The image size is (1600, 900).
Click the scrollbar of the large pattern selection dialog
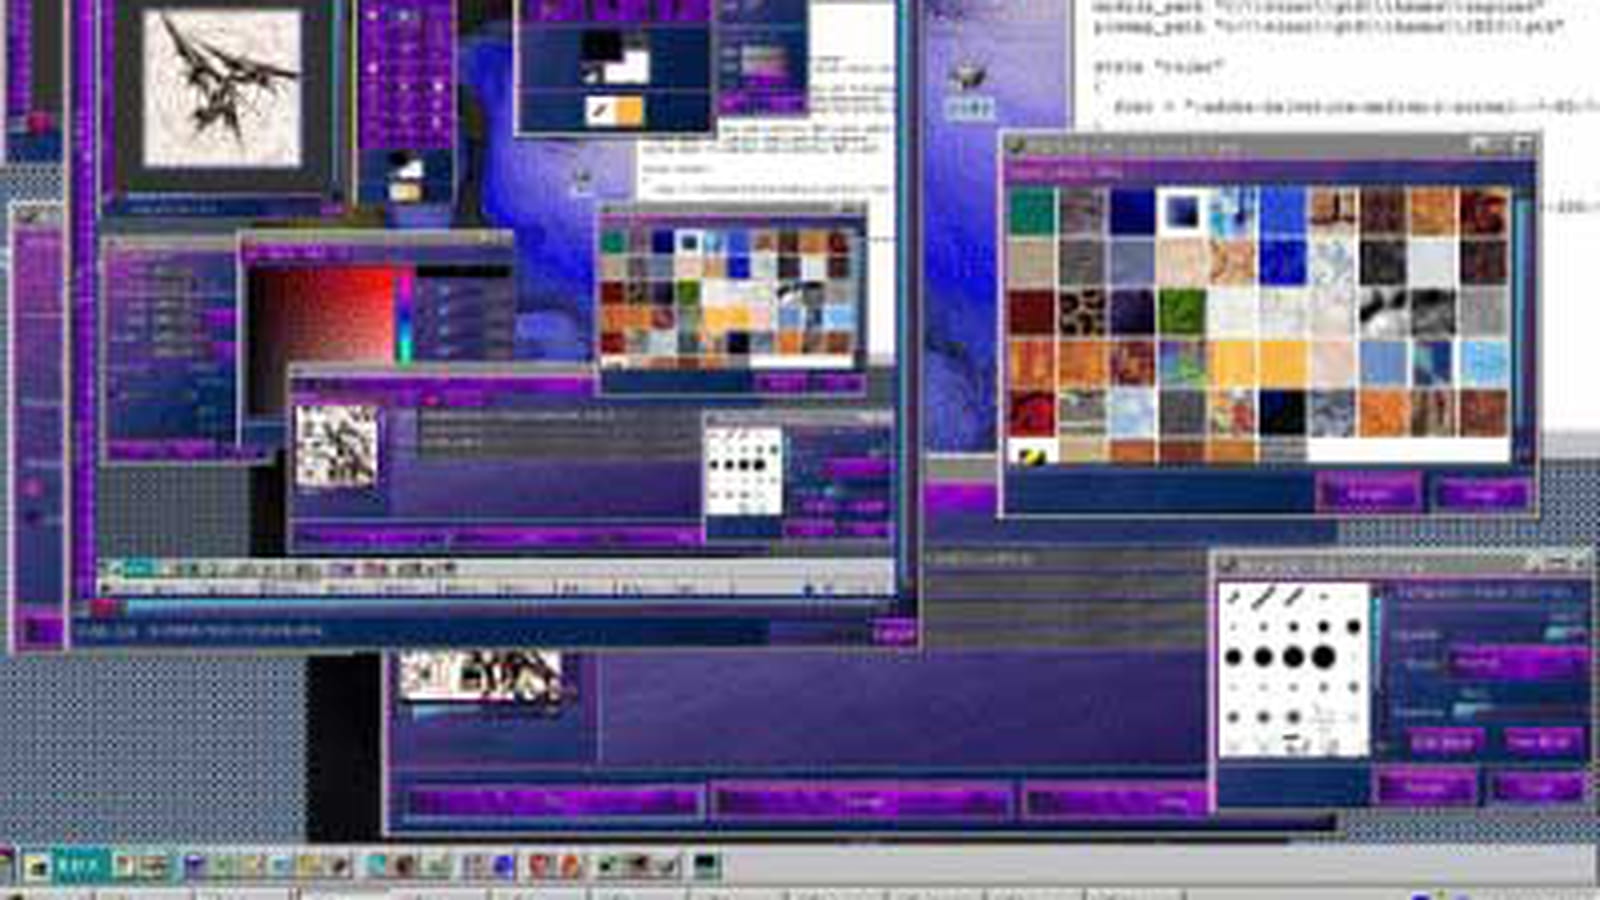tap(1523, 325)
